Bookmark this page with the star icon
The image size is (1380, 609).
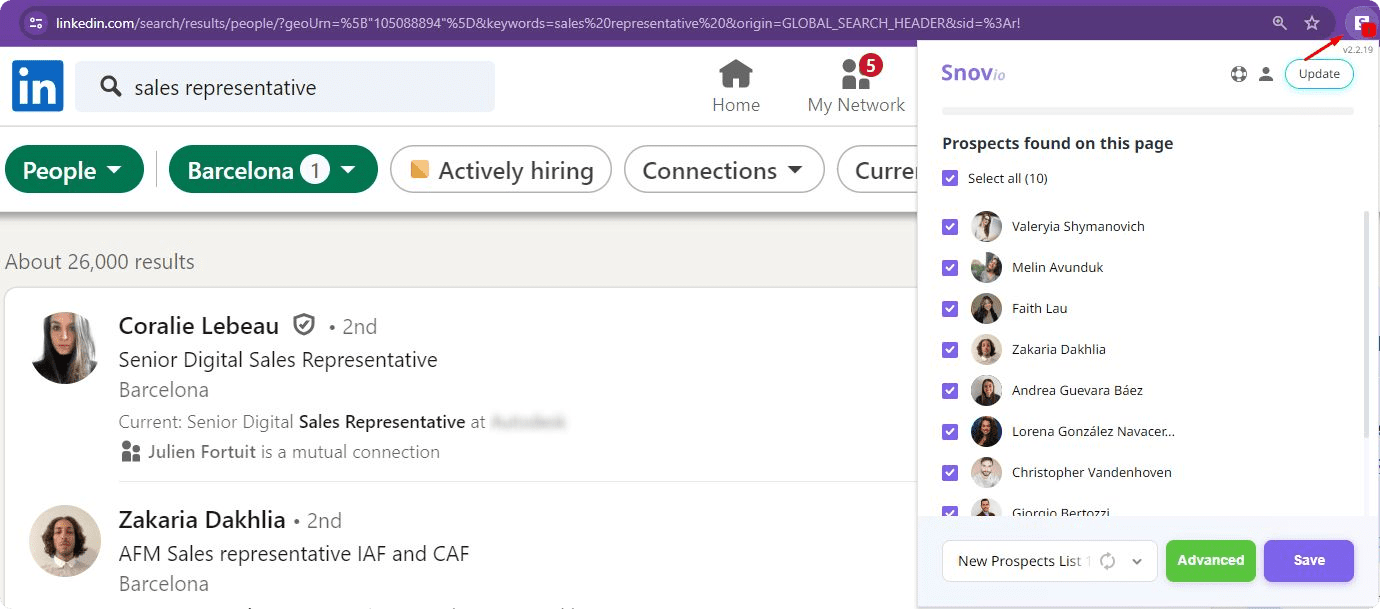(x=1312, y=23)
